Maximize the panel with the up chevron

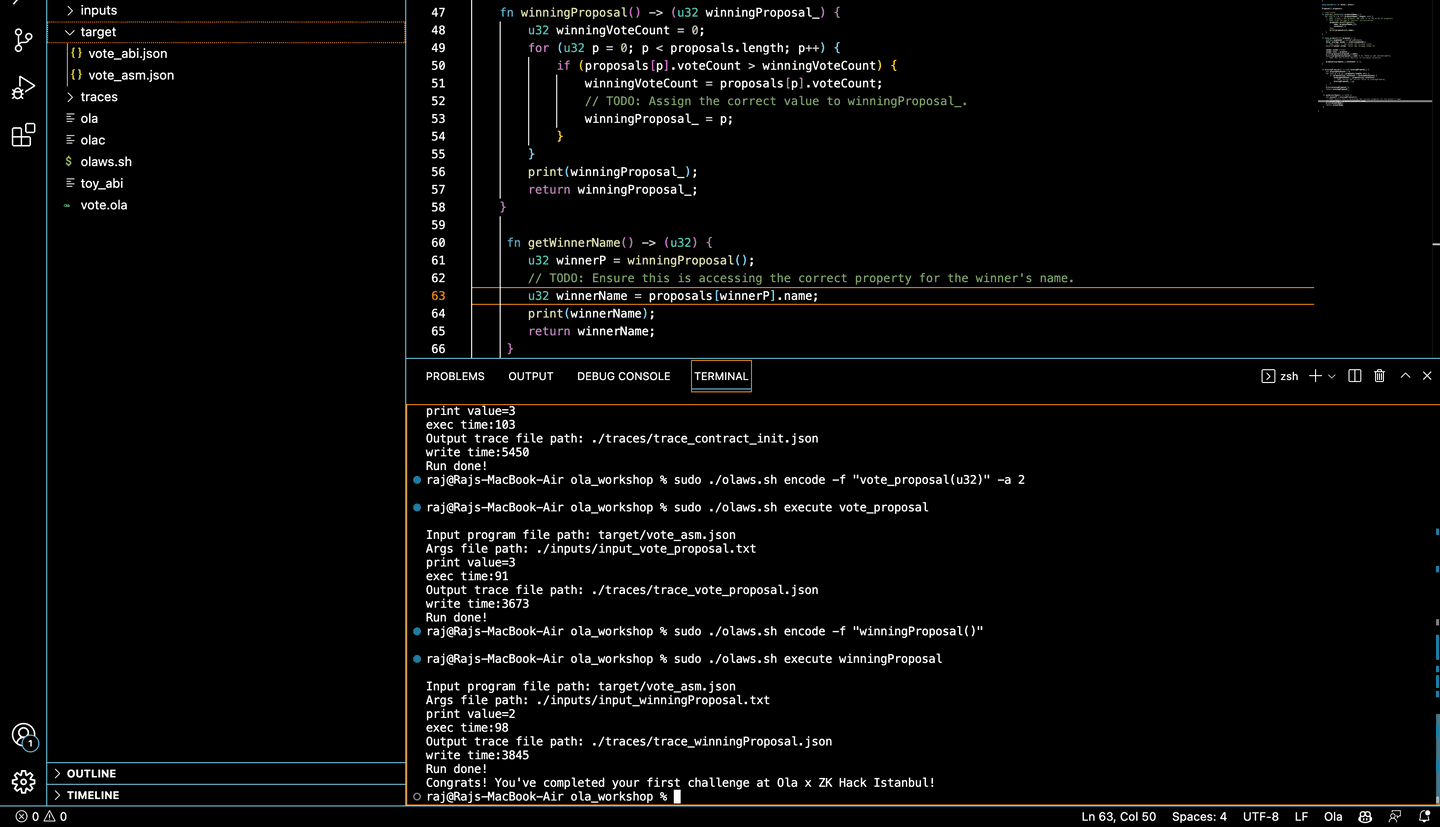tap(1405, 376)
